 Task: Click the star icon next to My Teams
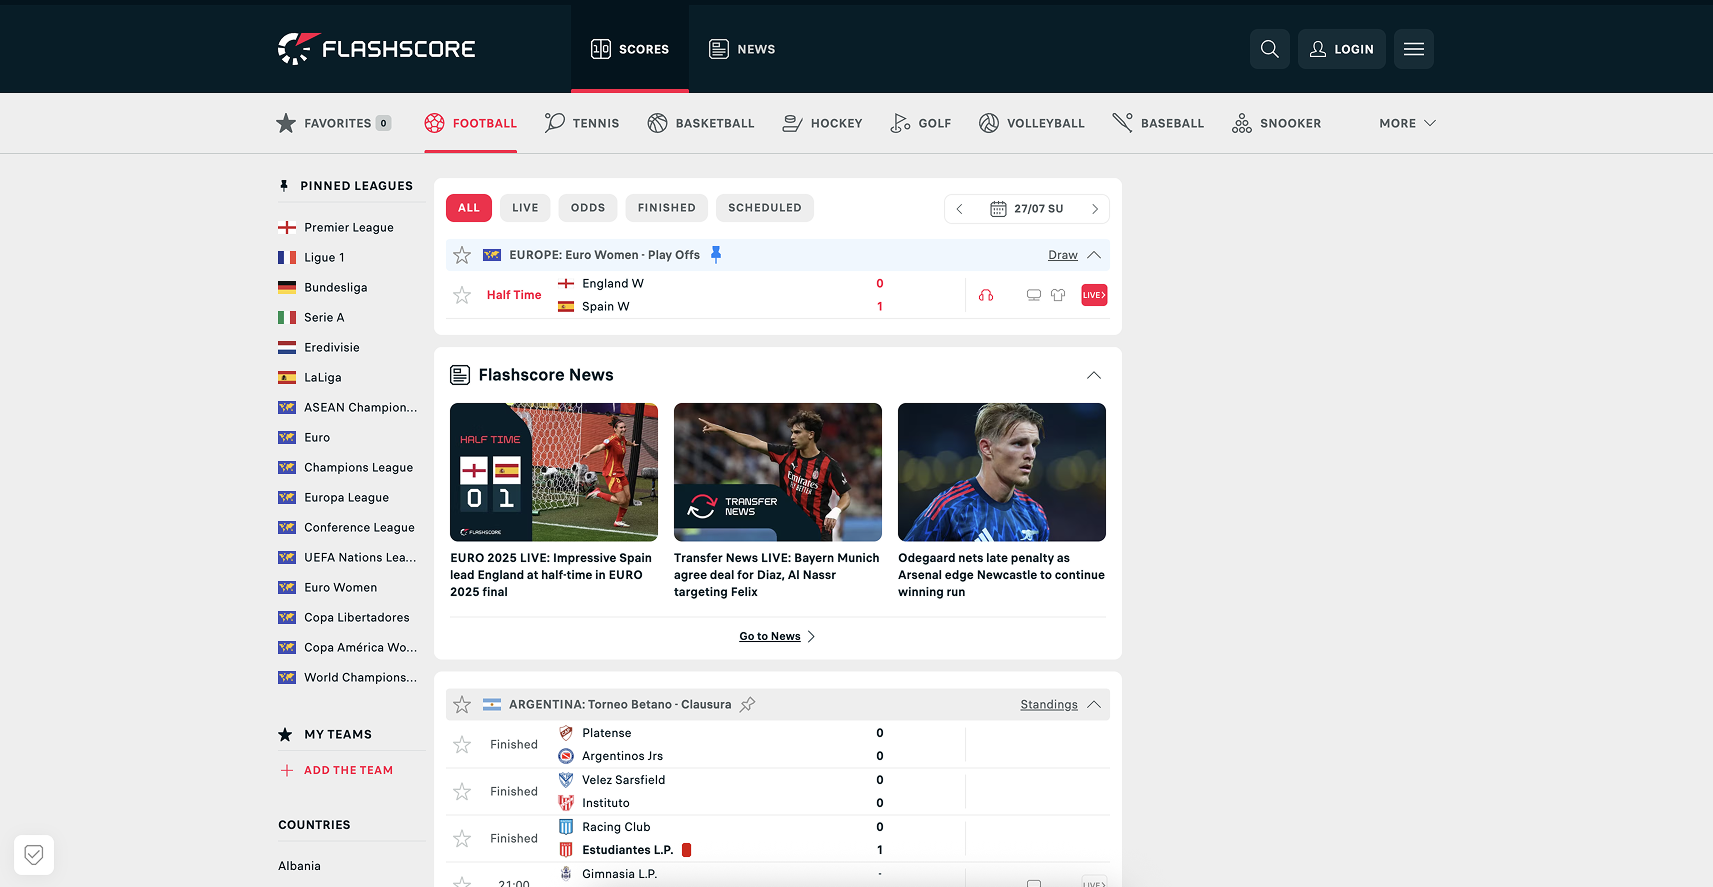285,735
